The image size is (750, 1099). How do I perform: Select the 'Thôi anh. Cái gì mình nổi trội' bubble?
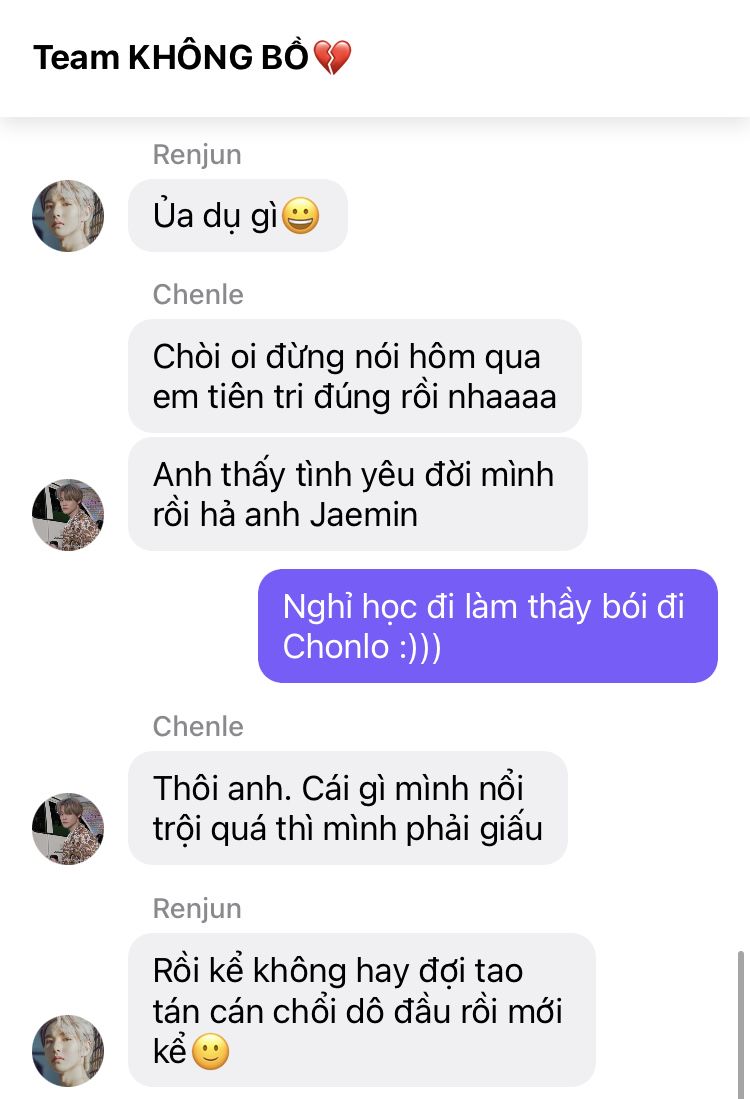coord(348,808)
